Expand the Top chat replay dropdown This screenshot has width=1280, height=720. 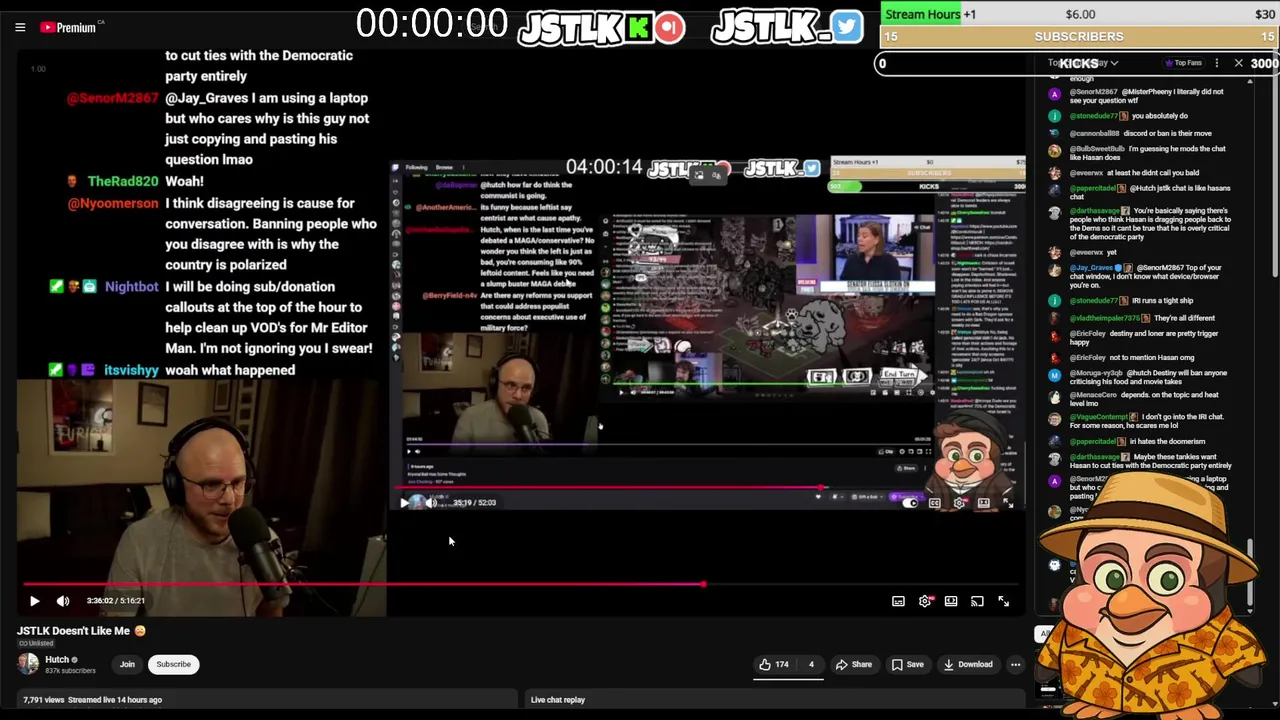tap(1083, 63)
